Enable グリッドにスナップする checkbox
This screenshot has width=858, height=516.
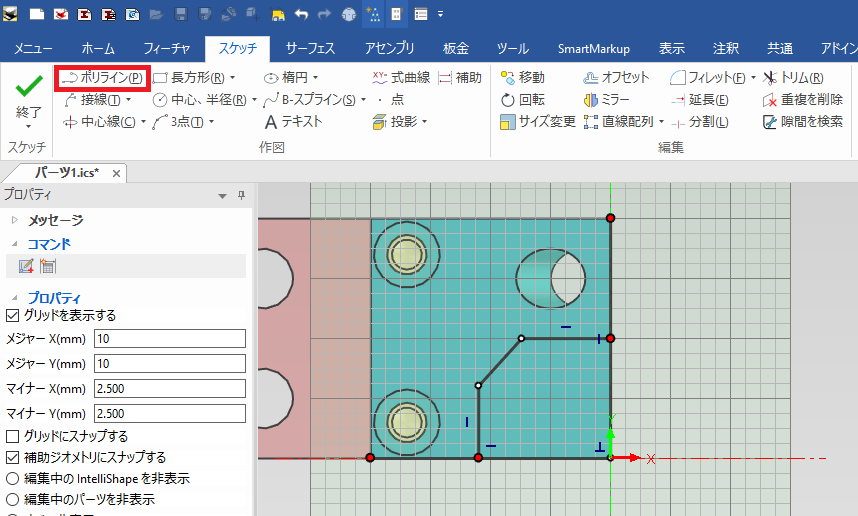coord(12,436)
